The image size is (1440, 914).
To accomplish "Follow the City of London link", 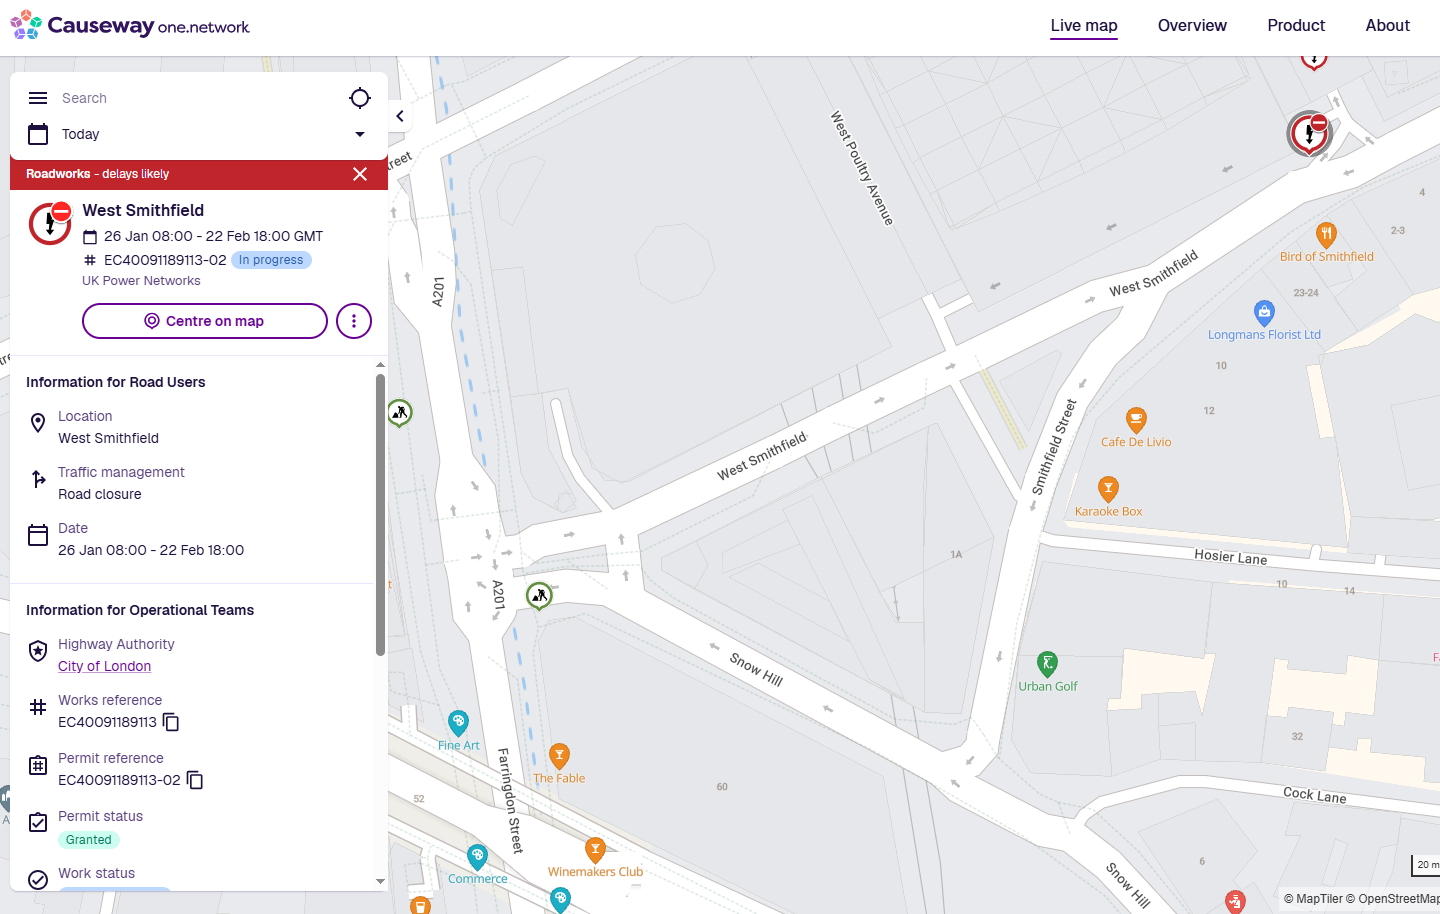I will tap(105, 666).
